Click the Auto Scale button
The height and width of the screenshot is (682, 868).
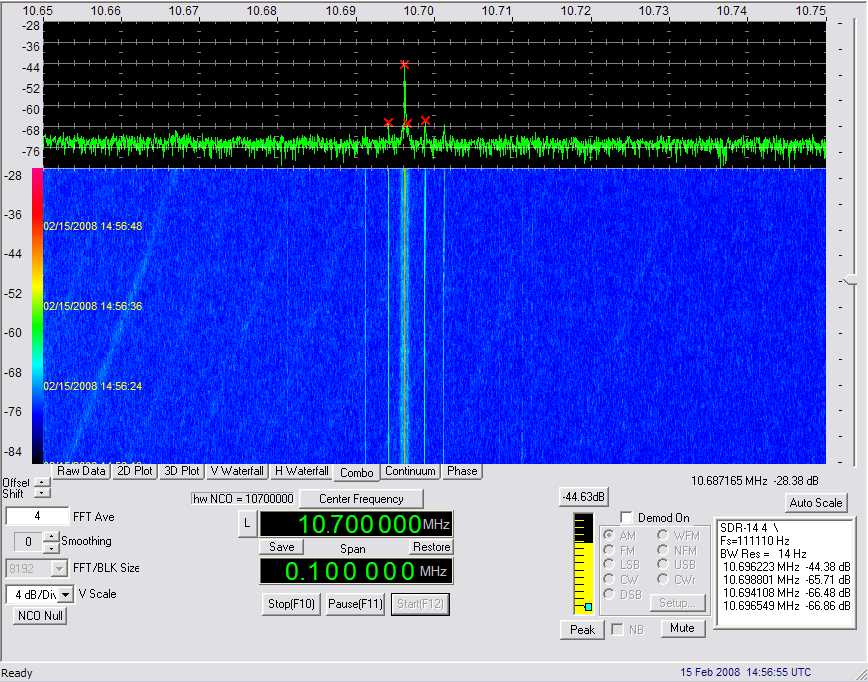[816, 503]
